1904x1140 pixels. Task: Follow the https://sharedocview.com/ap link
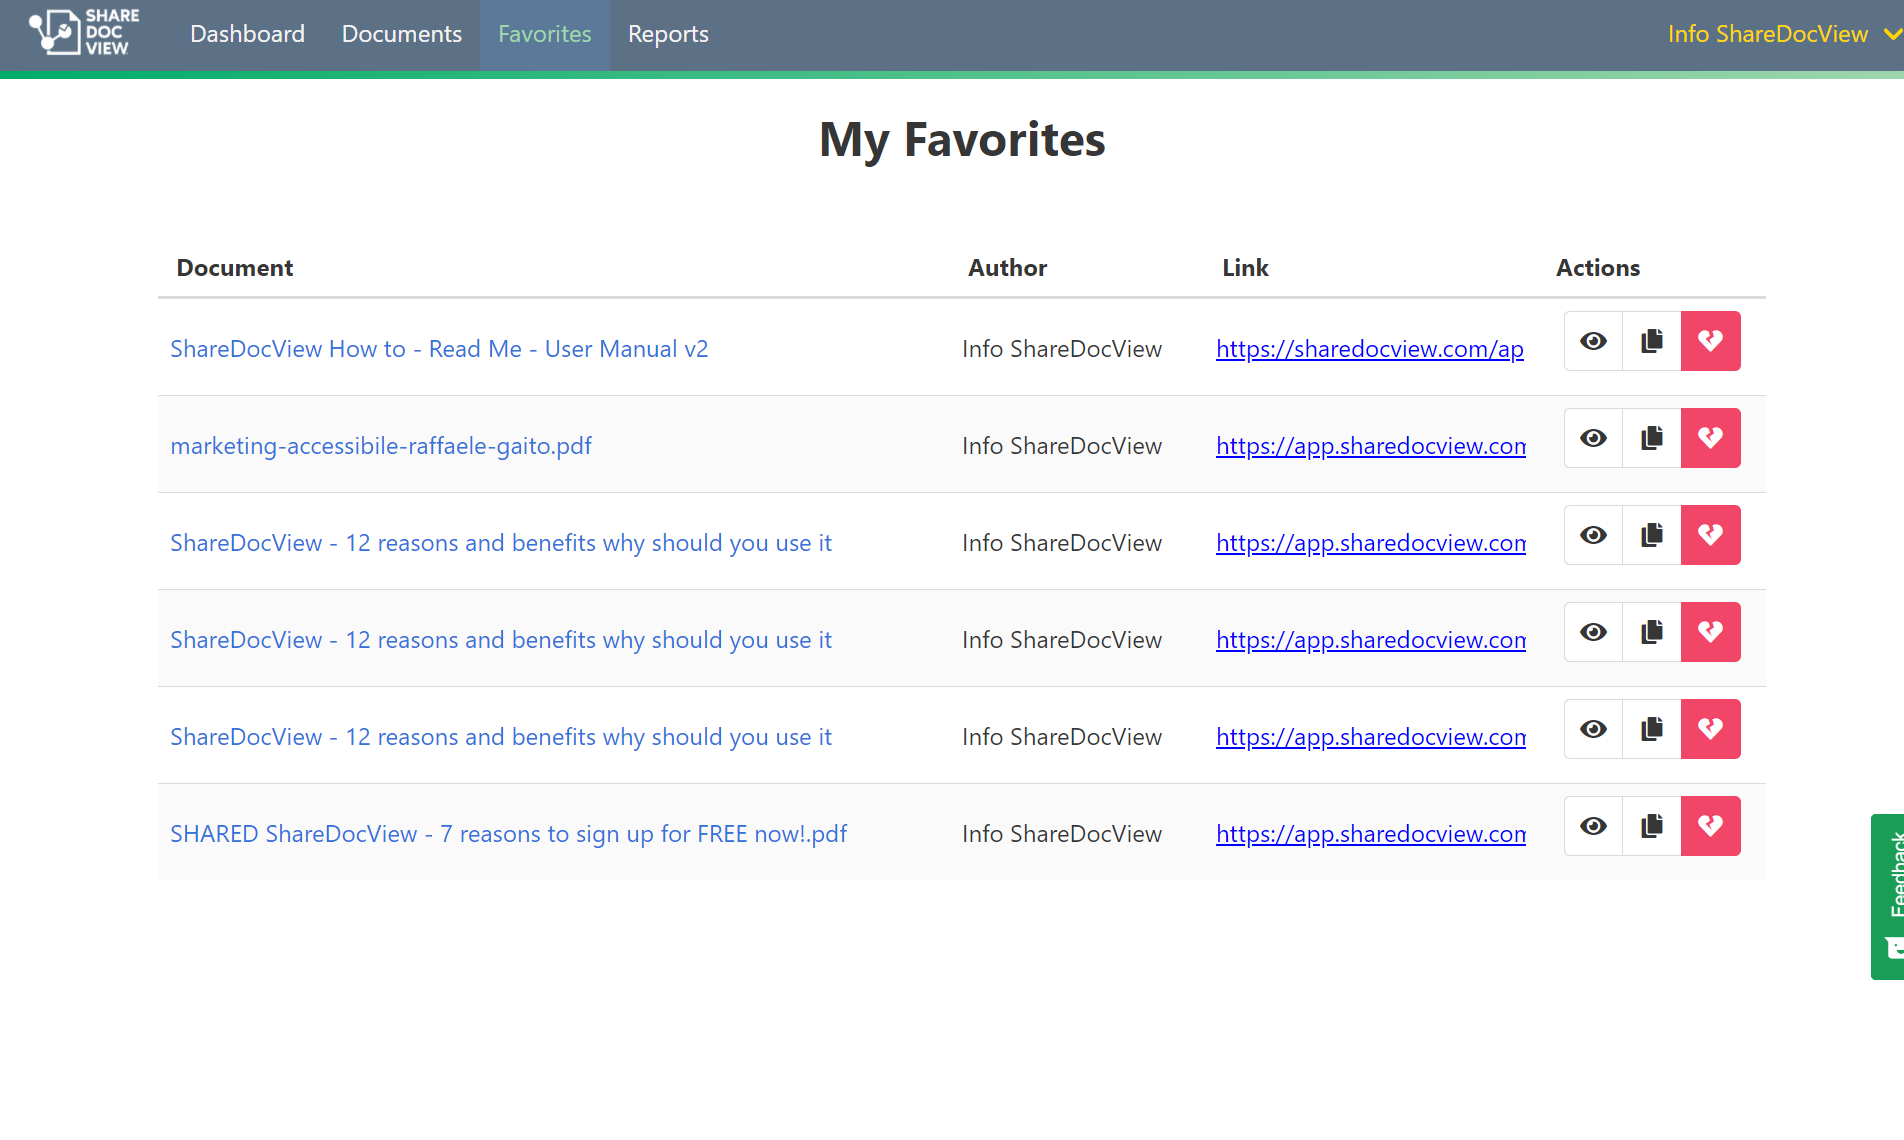(1370, 349)
